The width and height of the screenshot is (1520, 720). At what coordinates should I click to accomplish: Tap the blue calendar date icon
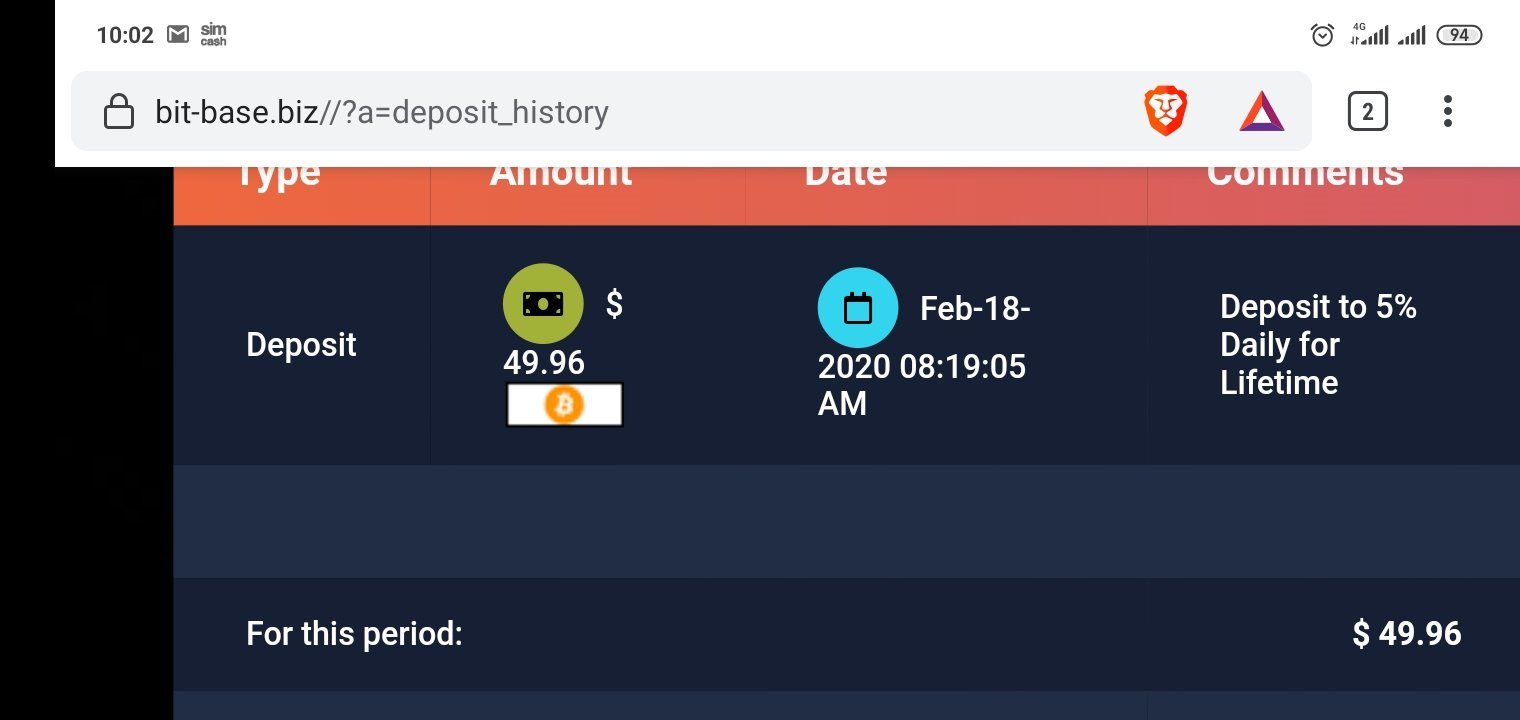(x=858, y=308)
